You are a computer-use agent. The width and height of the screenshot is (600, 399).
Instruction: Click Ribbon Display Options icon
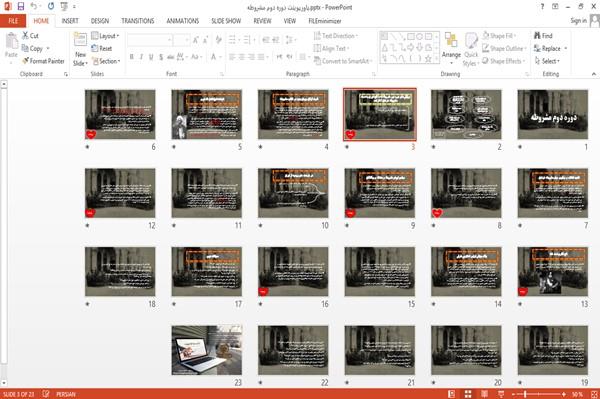coord(555,7)
